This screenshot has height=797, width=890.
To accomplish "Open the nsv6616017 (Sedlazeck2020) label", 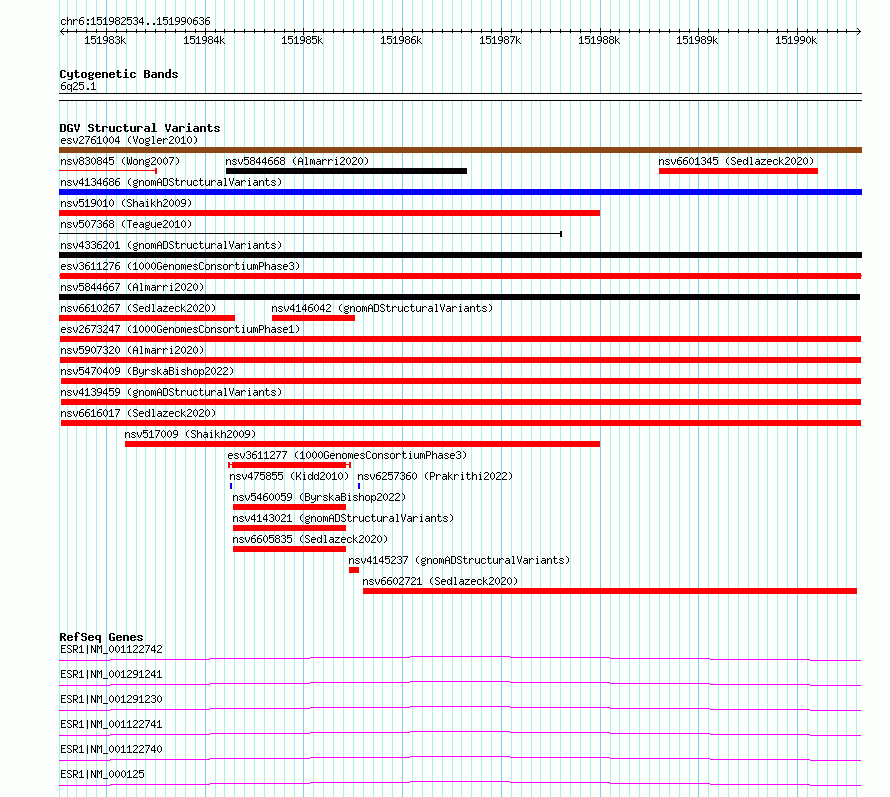I will click(x=138, y=413).
